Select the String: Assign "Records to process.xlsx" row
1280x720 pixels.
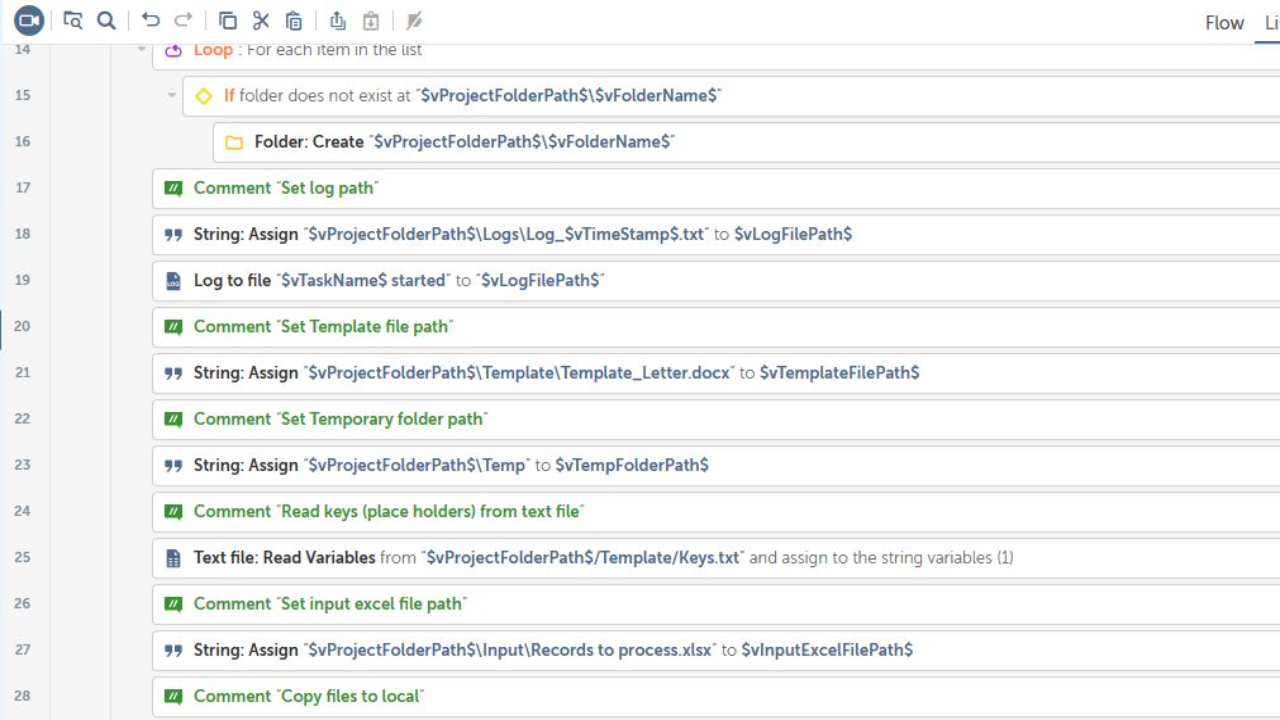tap(716, 650)
